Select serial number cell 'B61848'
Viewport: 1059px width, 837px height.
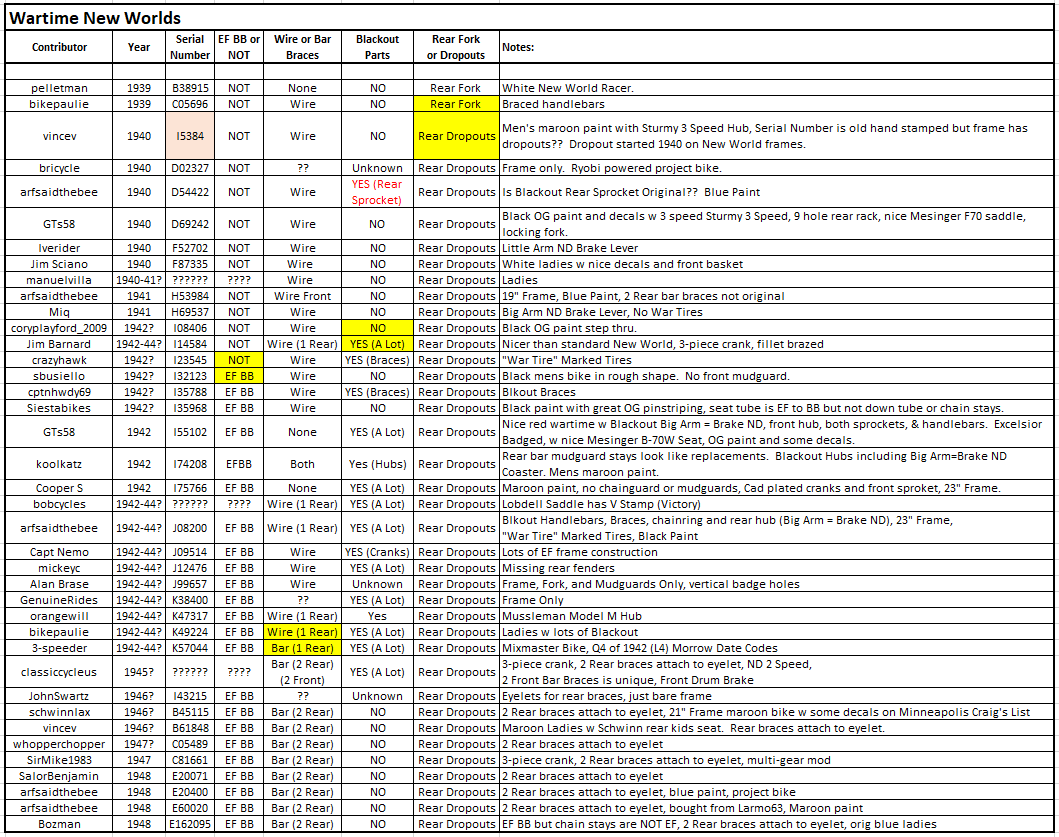[190, 728]
